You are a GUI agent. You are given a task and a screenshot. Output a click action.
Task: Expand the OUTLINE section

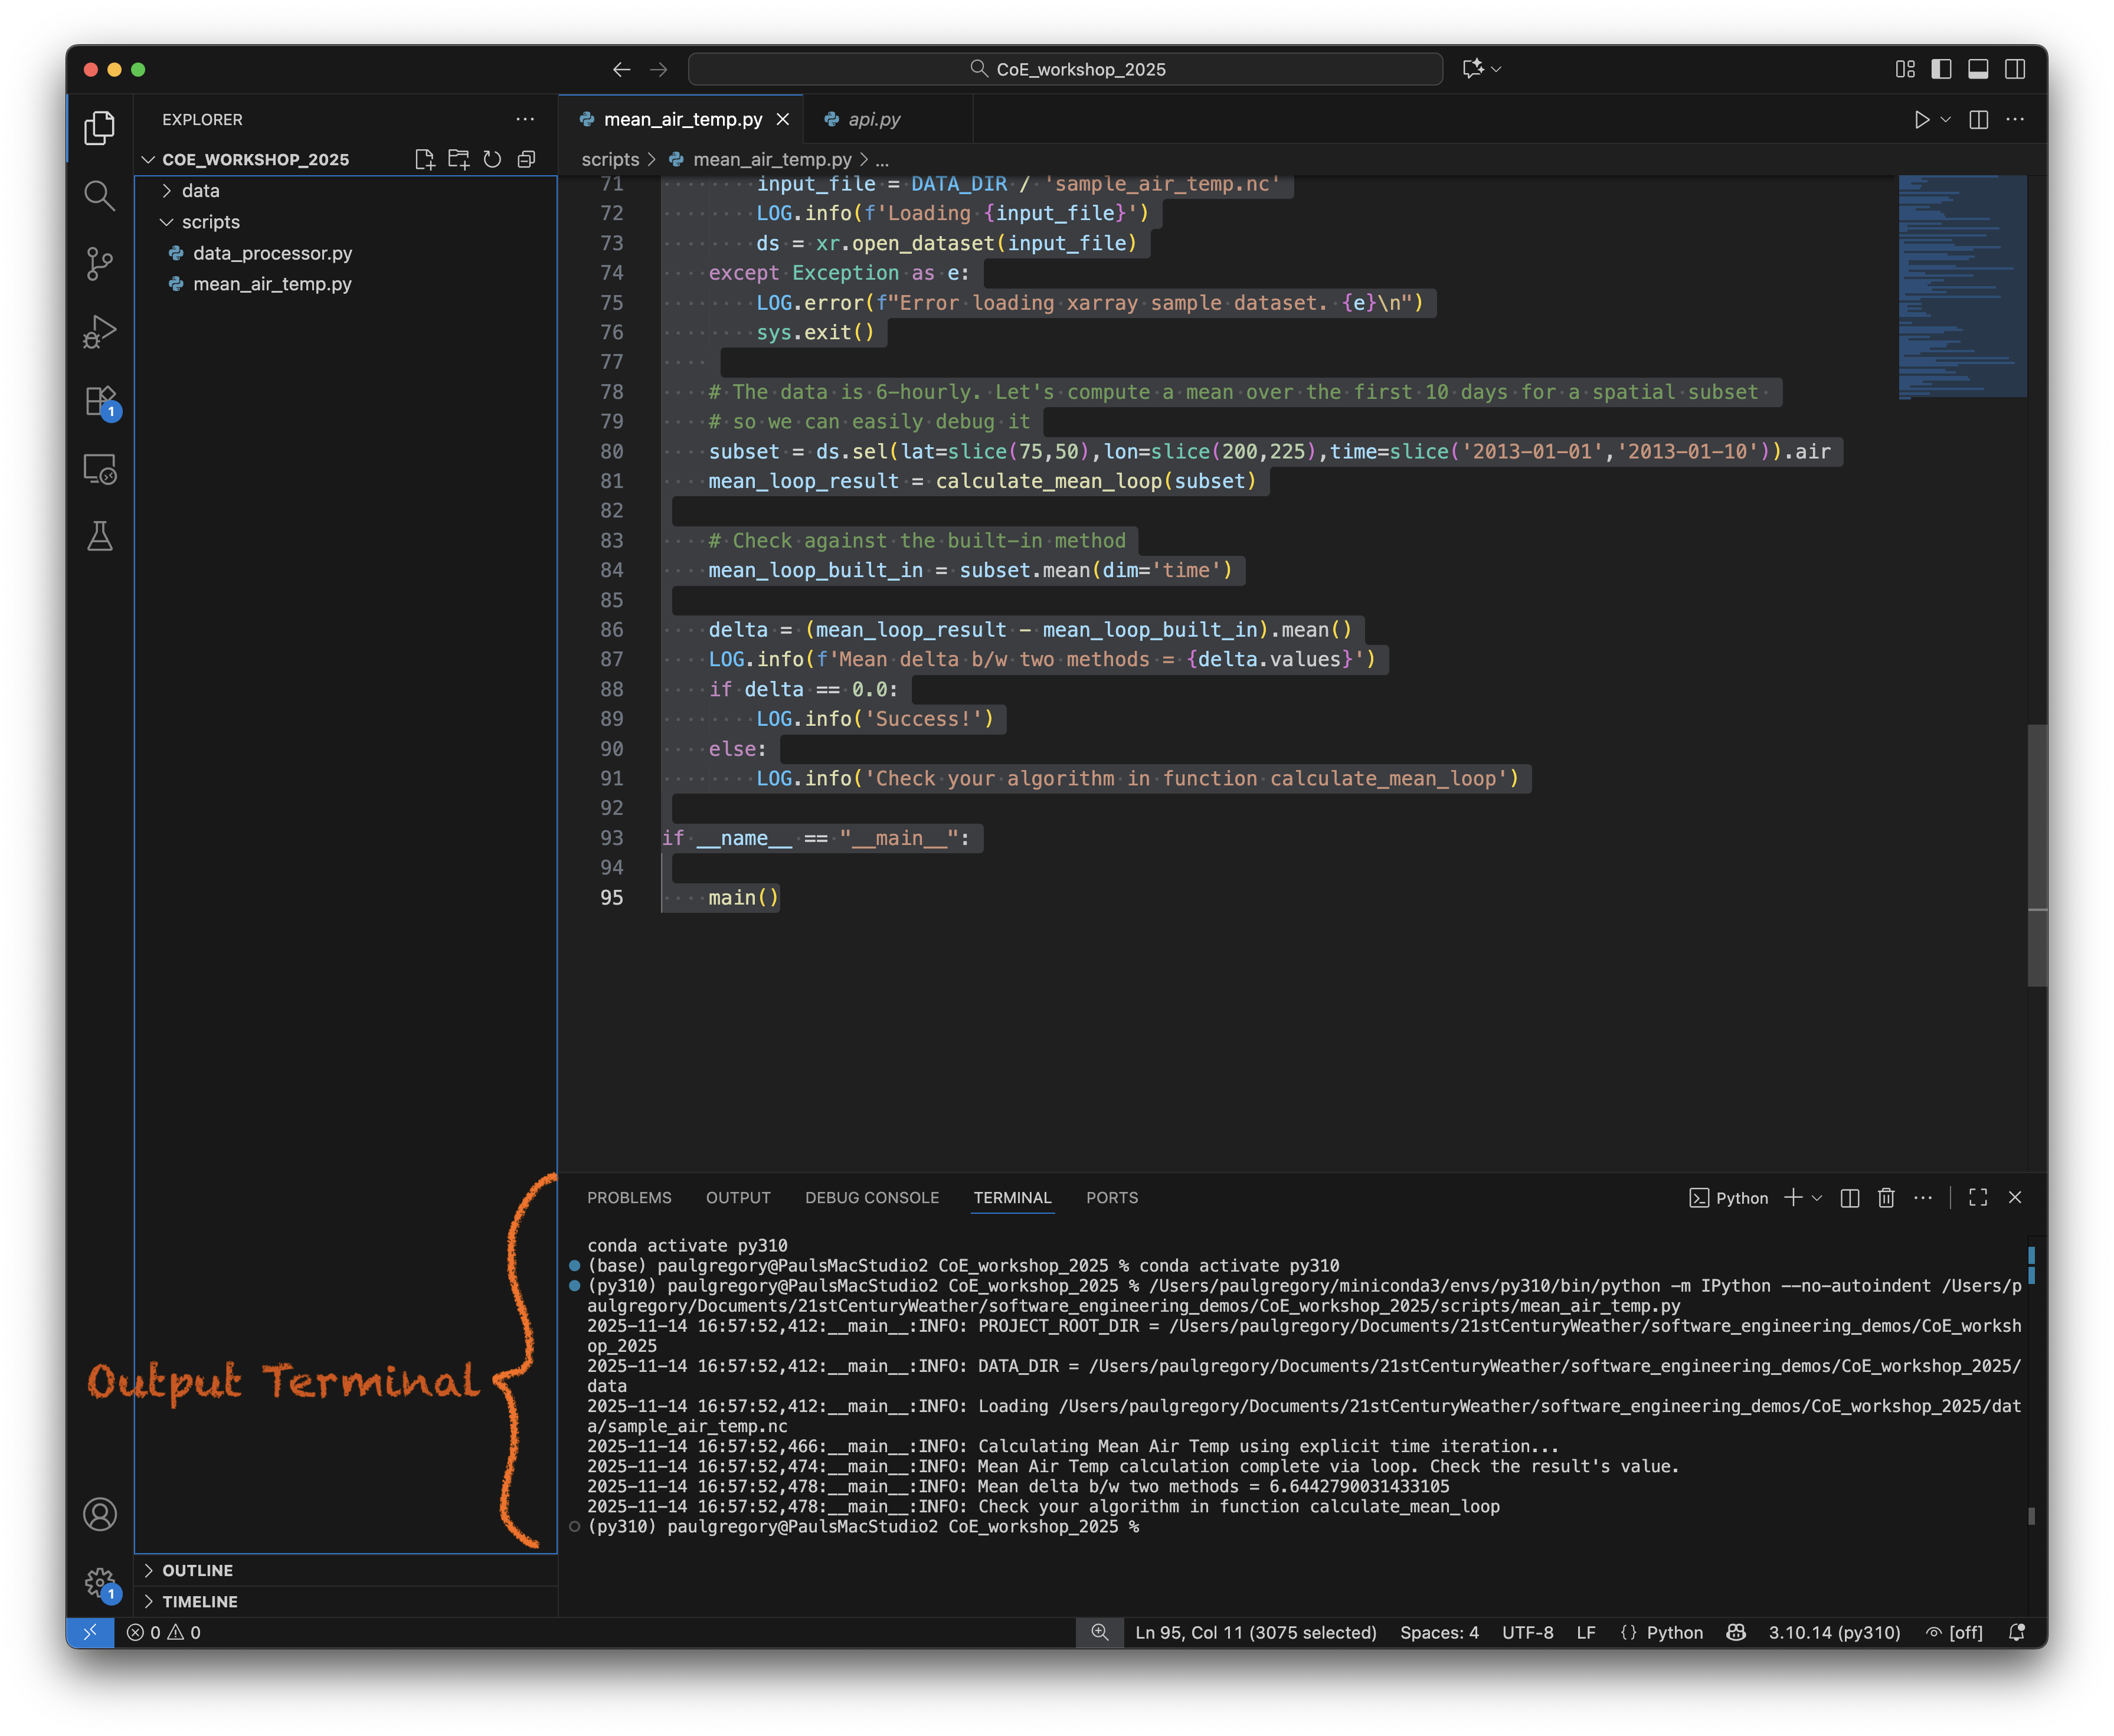(197, 1571)
